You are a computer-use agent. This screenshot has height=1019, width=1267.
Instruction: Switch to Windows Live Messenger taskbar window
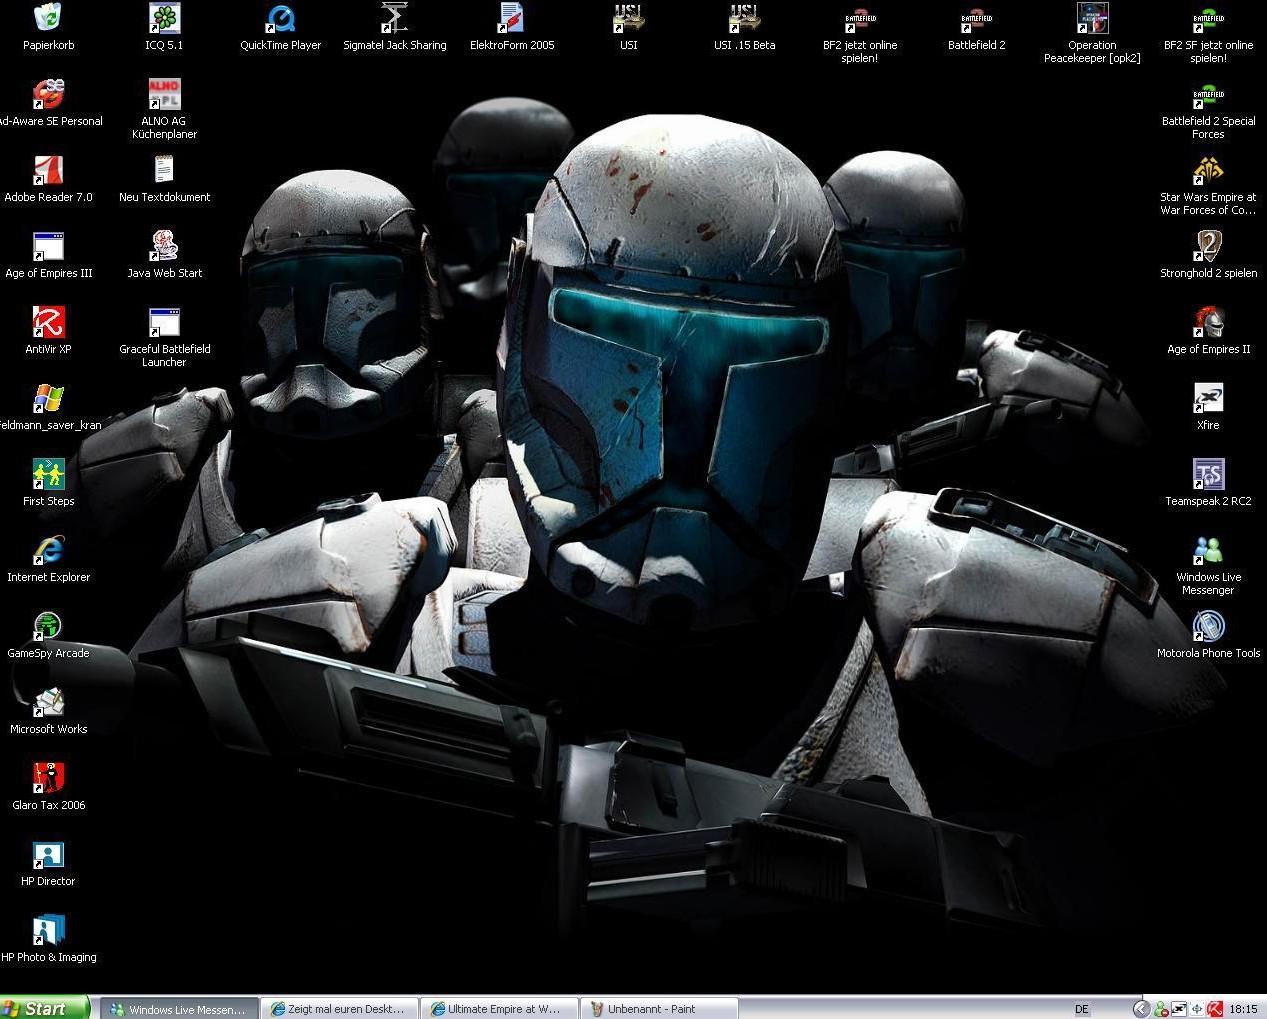[179, 1009]
